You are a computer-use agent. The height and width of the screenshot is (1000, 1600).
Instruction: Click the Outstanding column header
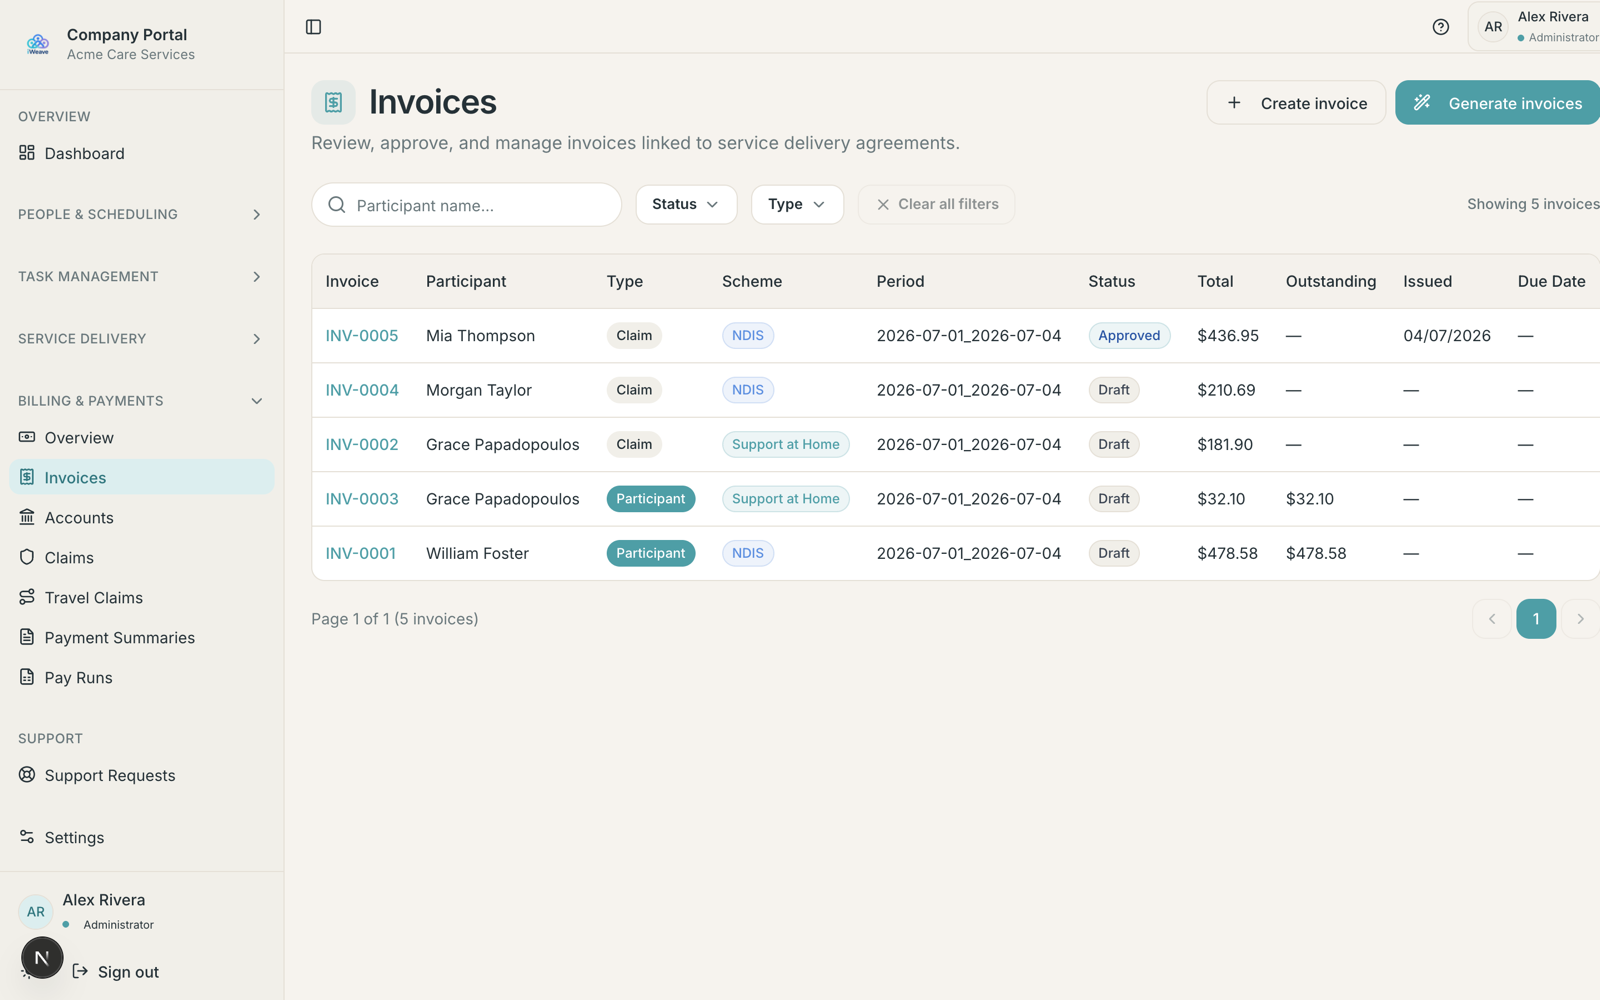click(1331, 281)
